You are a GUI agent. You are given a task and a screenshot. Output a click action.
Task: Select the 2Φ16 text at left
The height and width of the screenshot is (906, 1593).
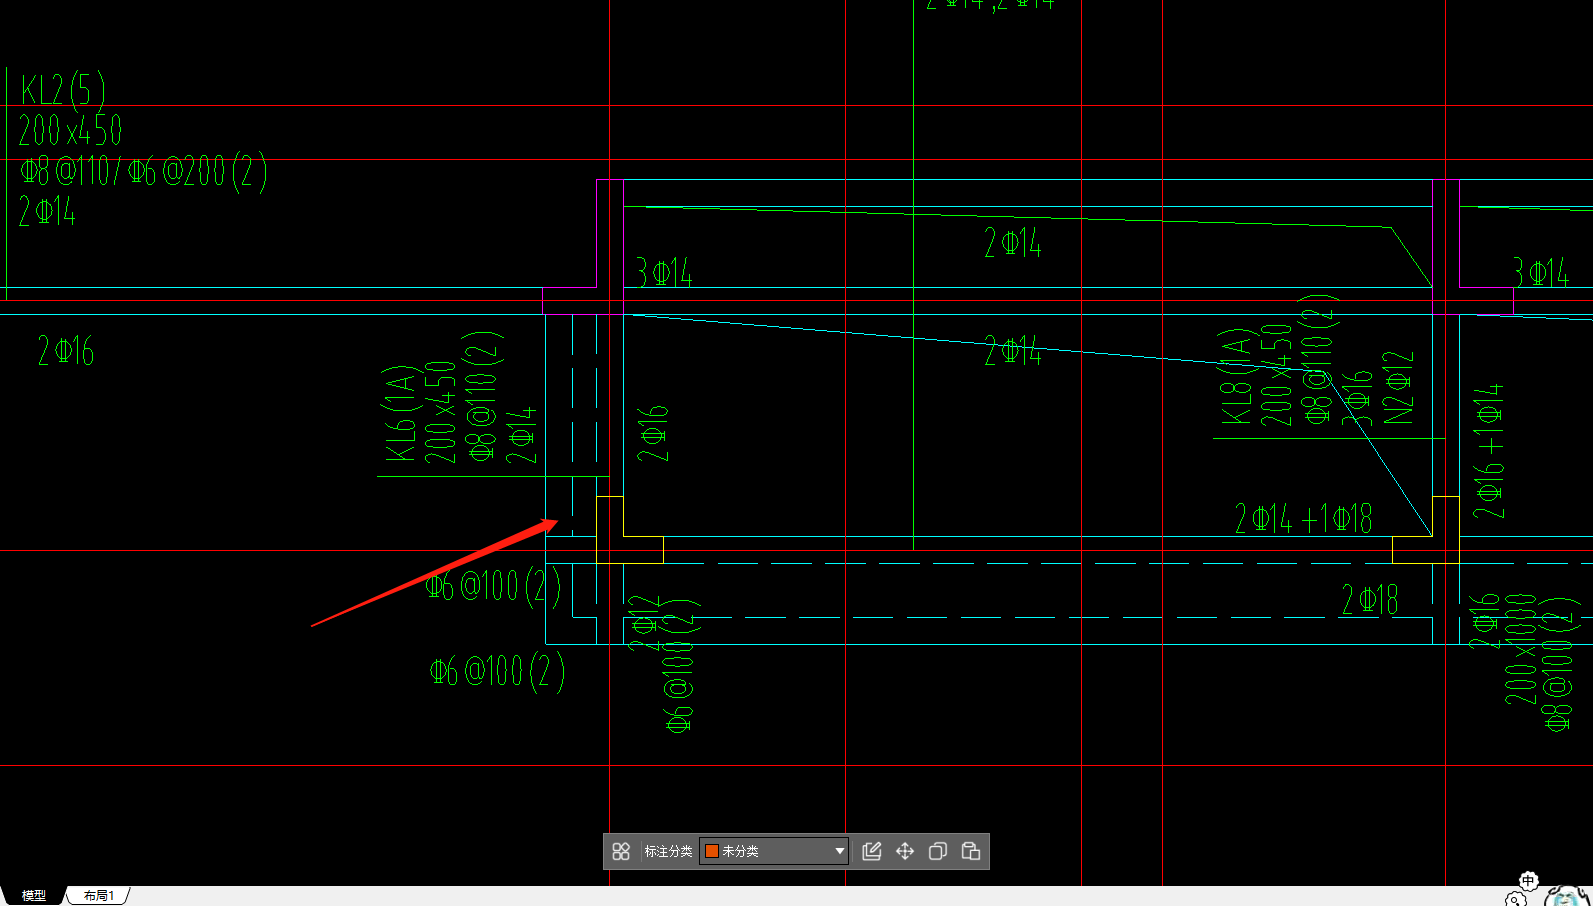click(66, 351)
